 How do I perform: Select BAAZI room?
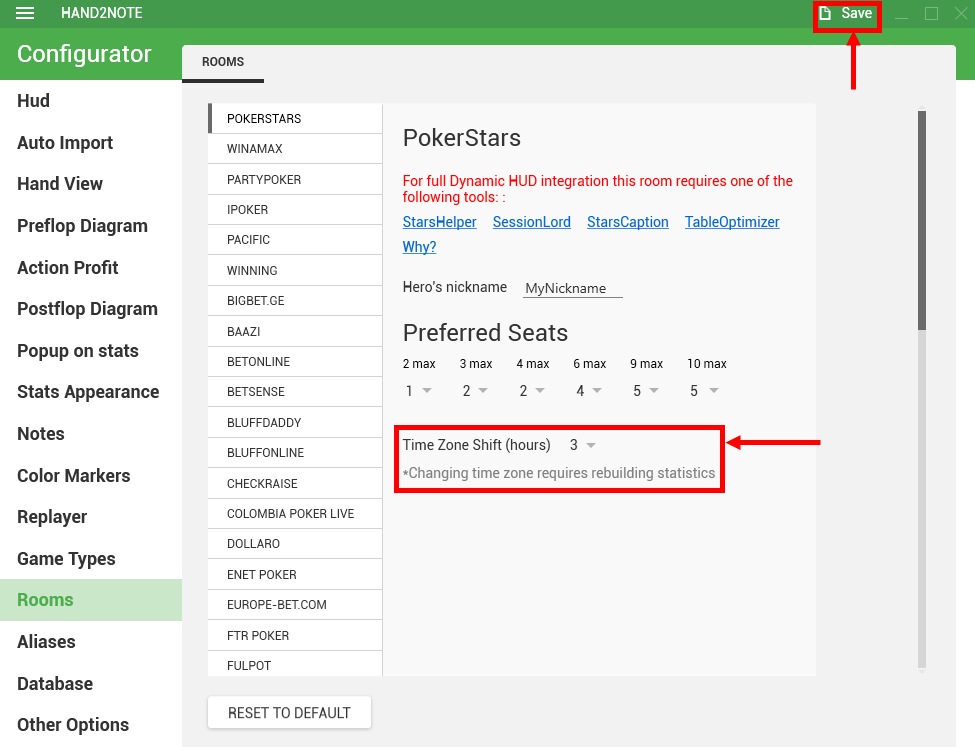(295, 332)
